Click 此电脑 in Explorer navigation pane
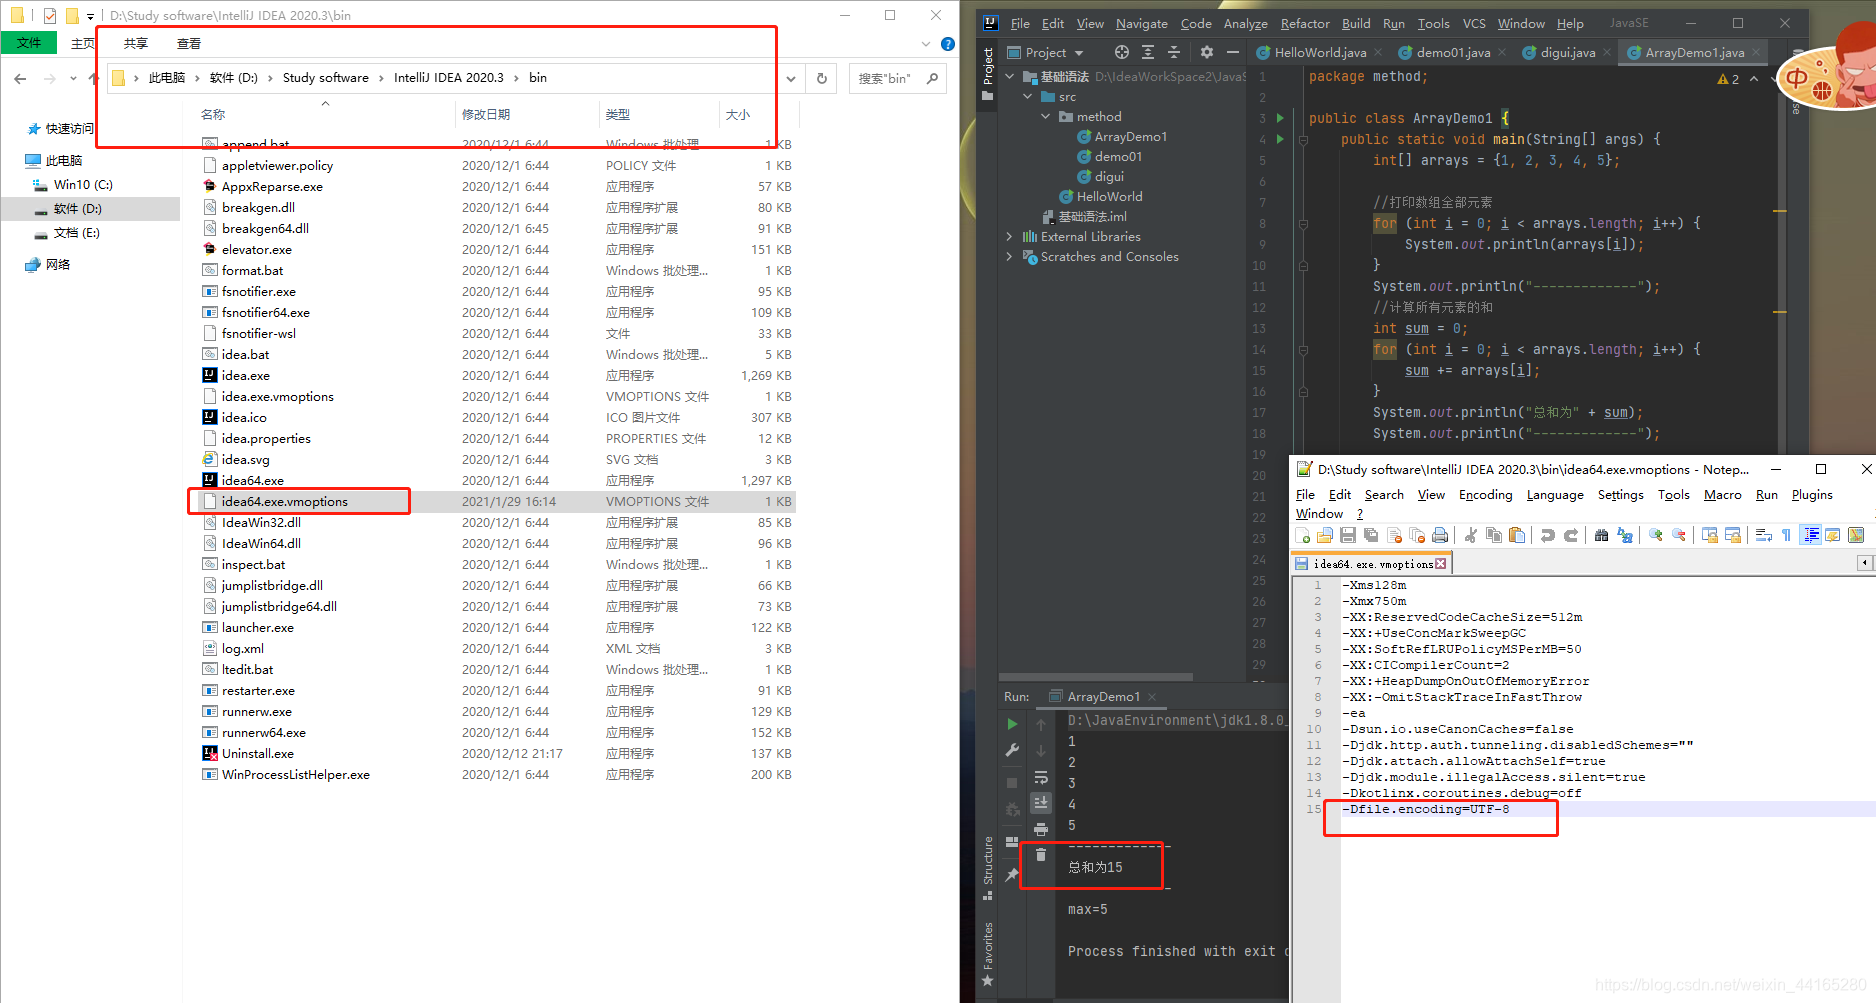 [x=64, y=161]
